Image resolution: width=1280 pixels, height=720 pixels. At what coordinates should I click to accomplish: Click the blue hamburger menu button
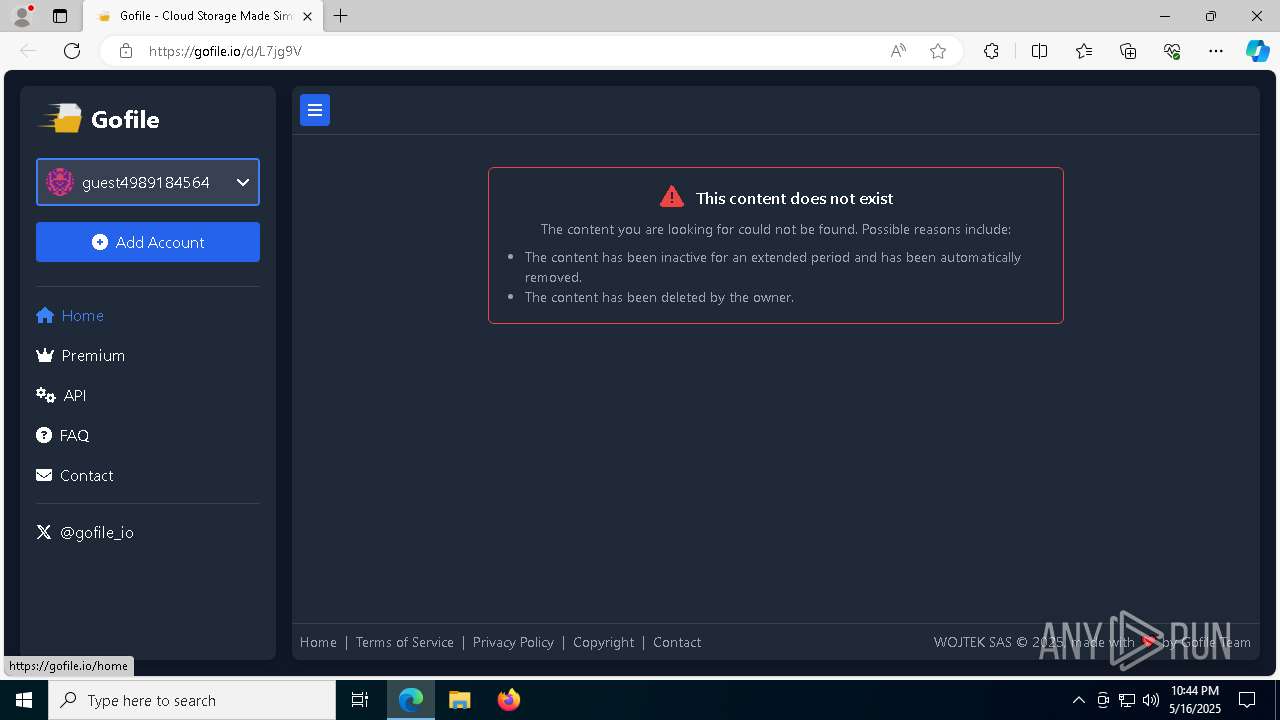315,110
